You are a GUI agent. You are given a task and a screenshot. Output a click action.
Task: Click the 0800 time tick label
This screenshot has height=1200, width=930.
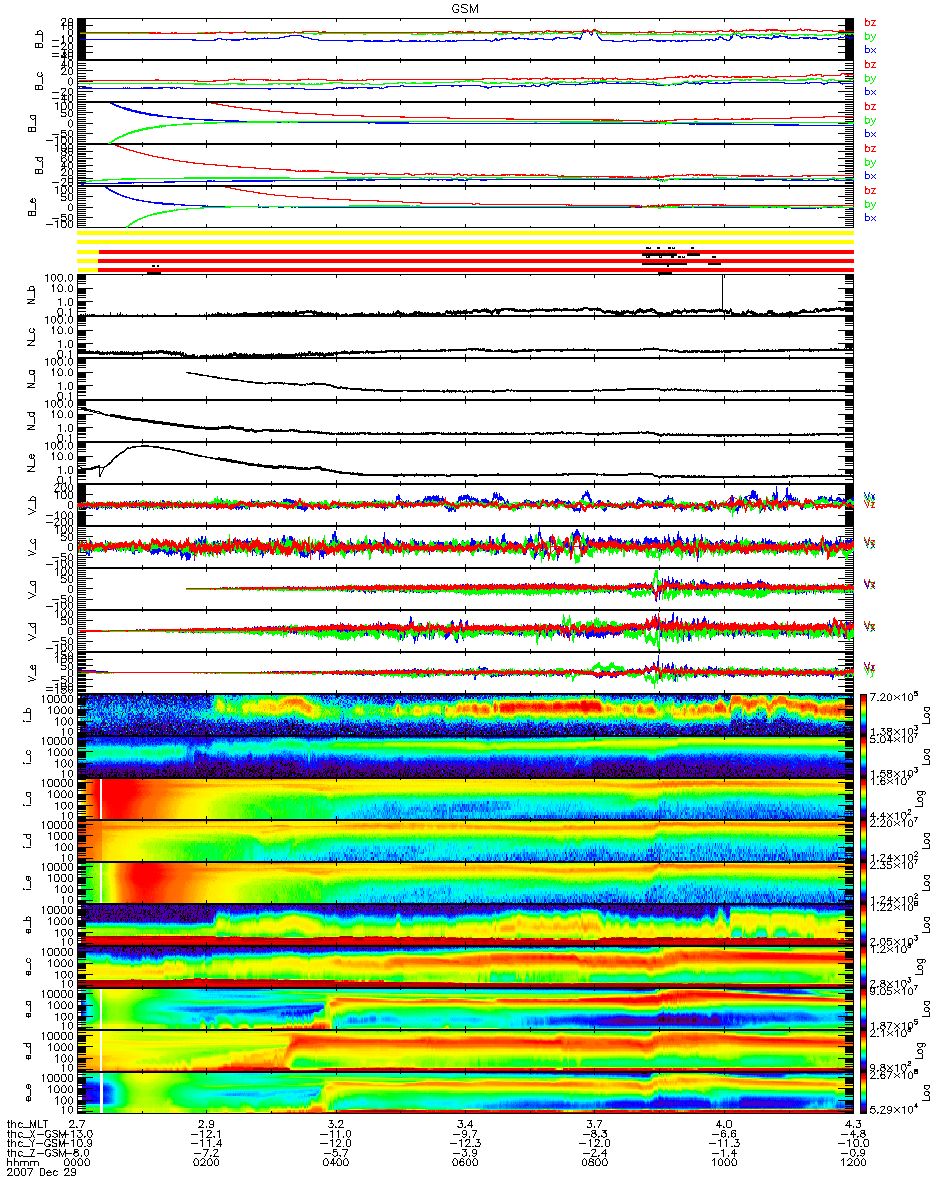(x=594, y=1163)
